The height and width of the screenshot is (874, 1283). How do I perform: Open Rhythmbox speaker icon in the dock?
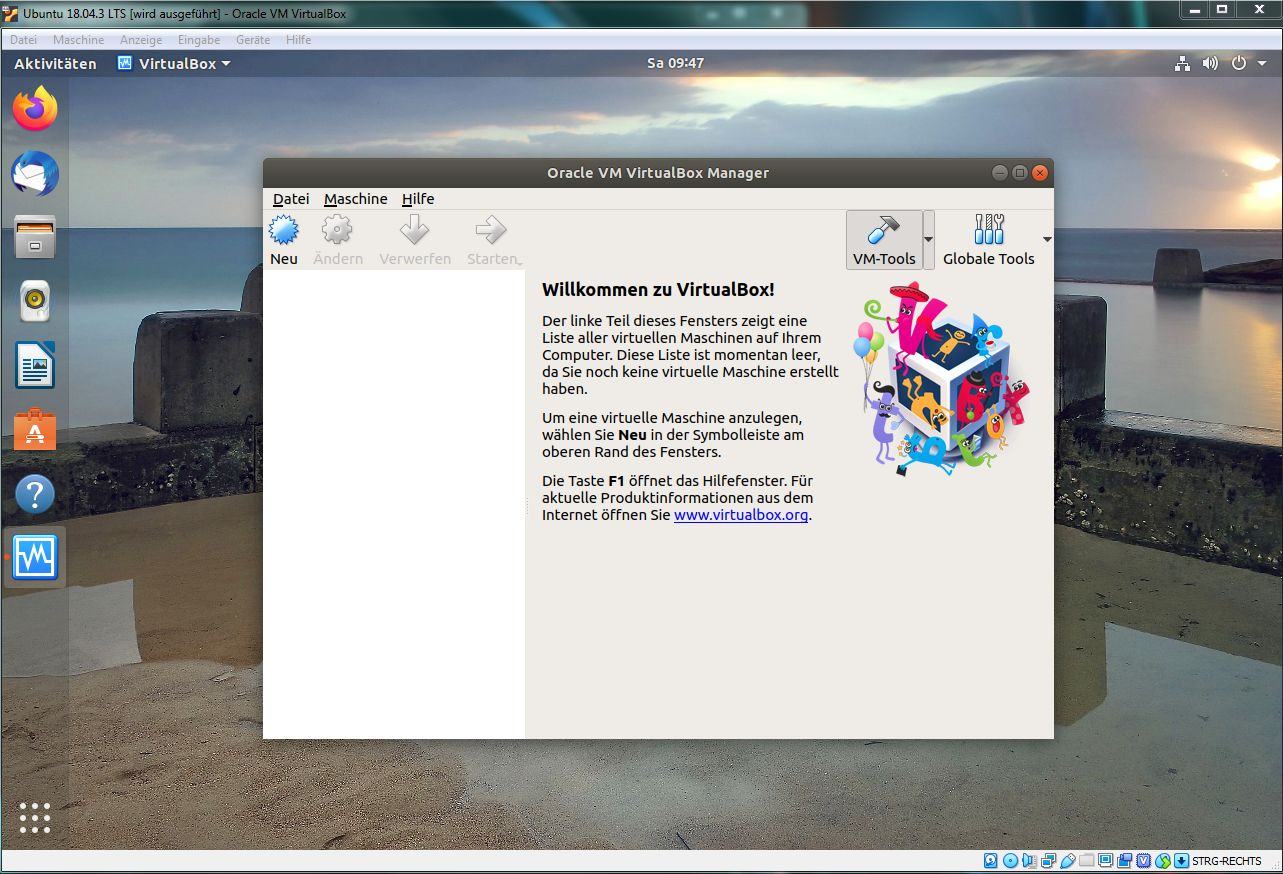coord(35,301)
